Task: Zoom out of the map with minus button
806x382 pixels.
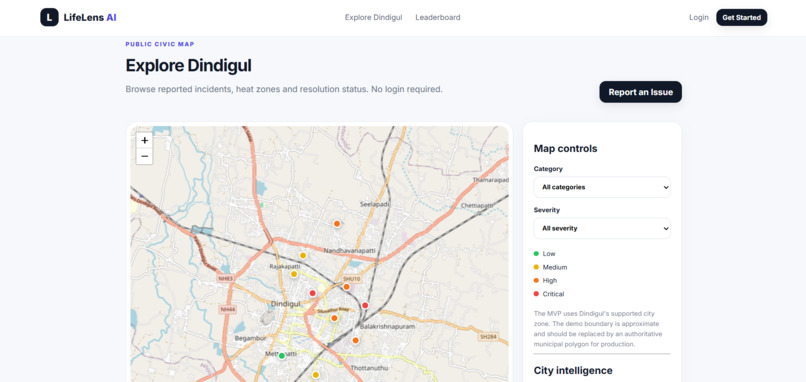Action: click(x=144, y=156)
